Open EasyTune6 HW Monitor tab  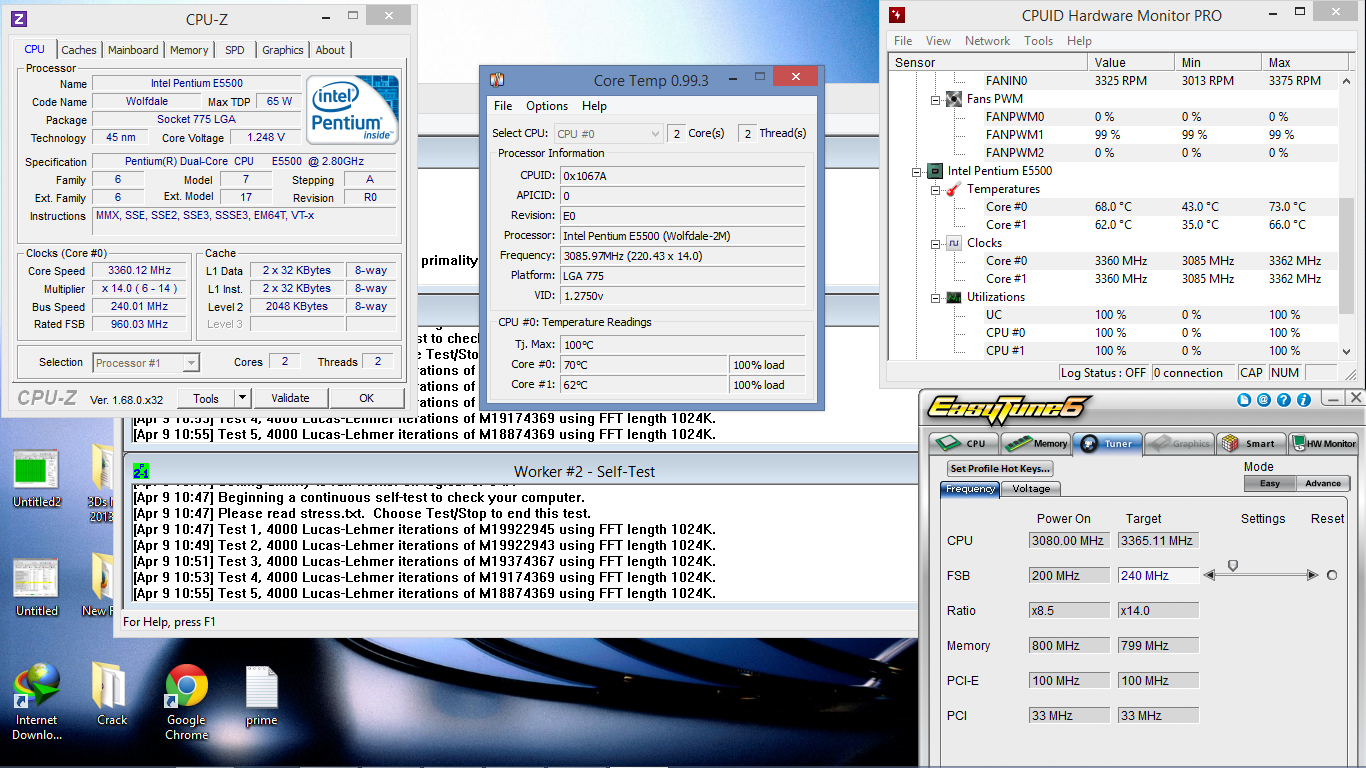click(x=1324, y=443)
